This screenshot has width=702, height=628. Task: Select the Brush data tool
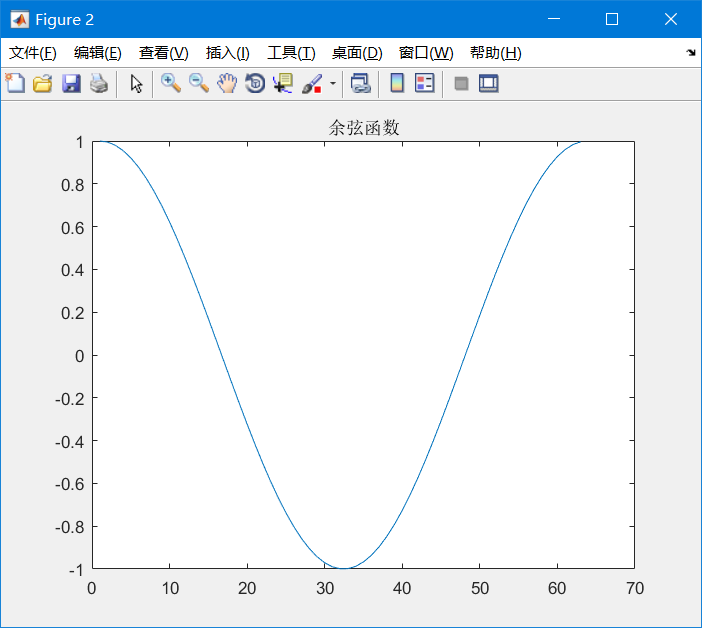[312, 83]
